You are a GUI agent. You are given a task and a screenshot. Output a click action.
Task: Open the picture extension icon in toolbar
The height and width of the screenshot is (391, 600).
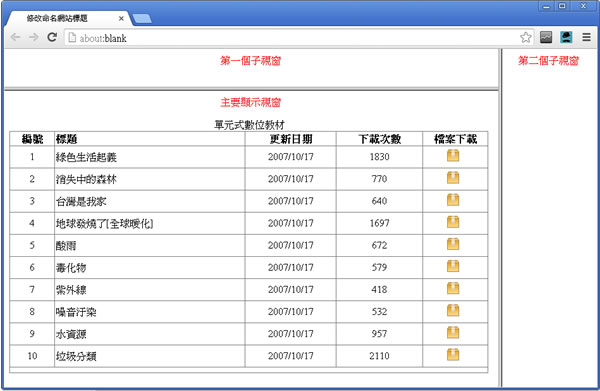pos(546,37)
